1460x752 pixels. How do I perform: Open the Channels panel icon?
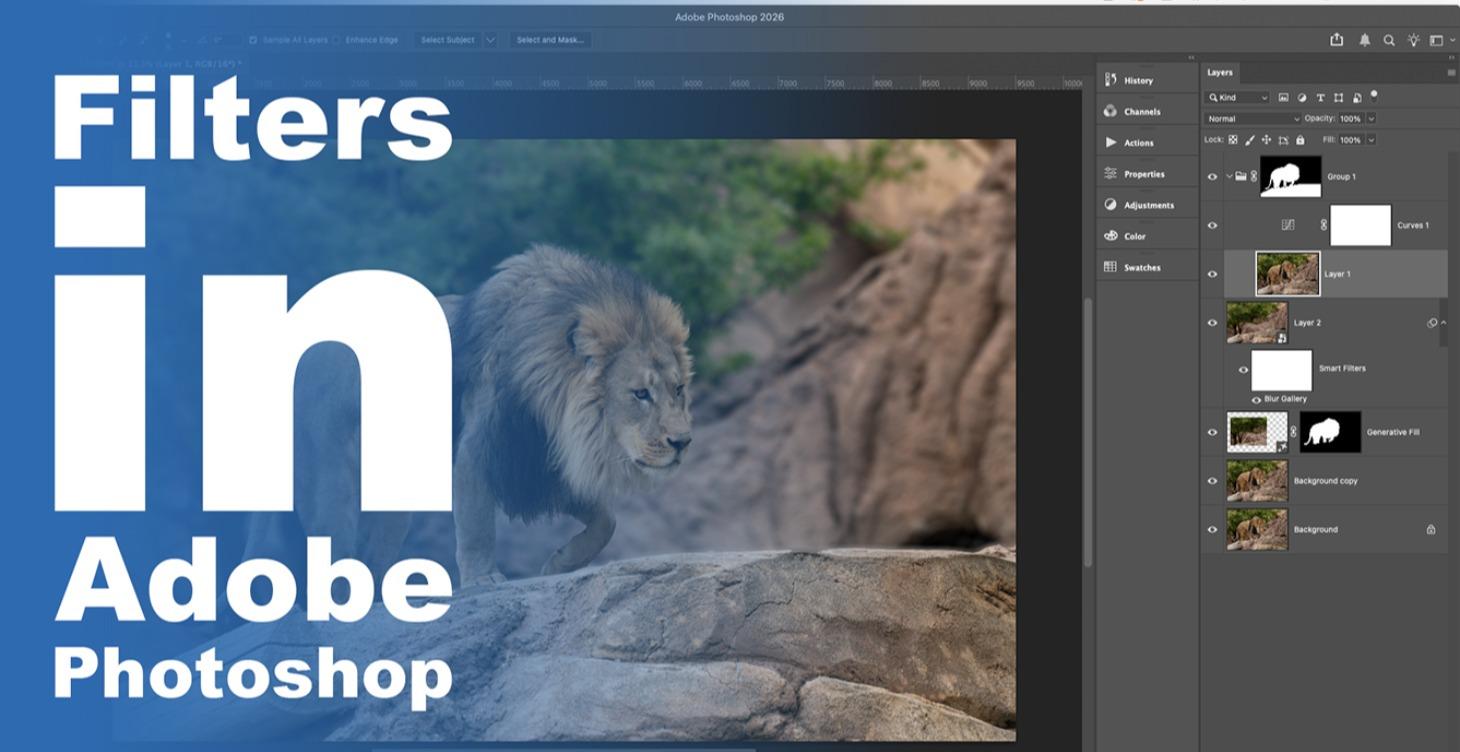point(1110,111)
